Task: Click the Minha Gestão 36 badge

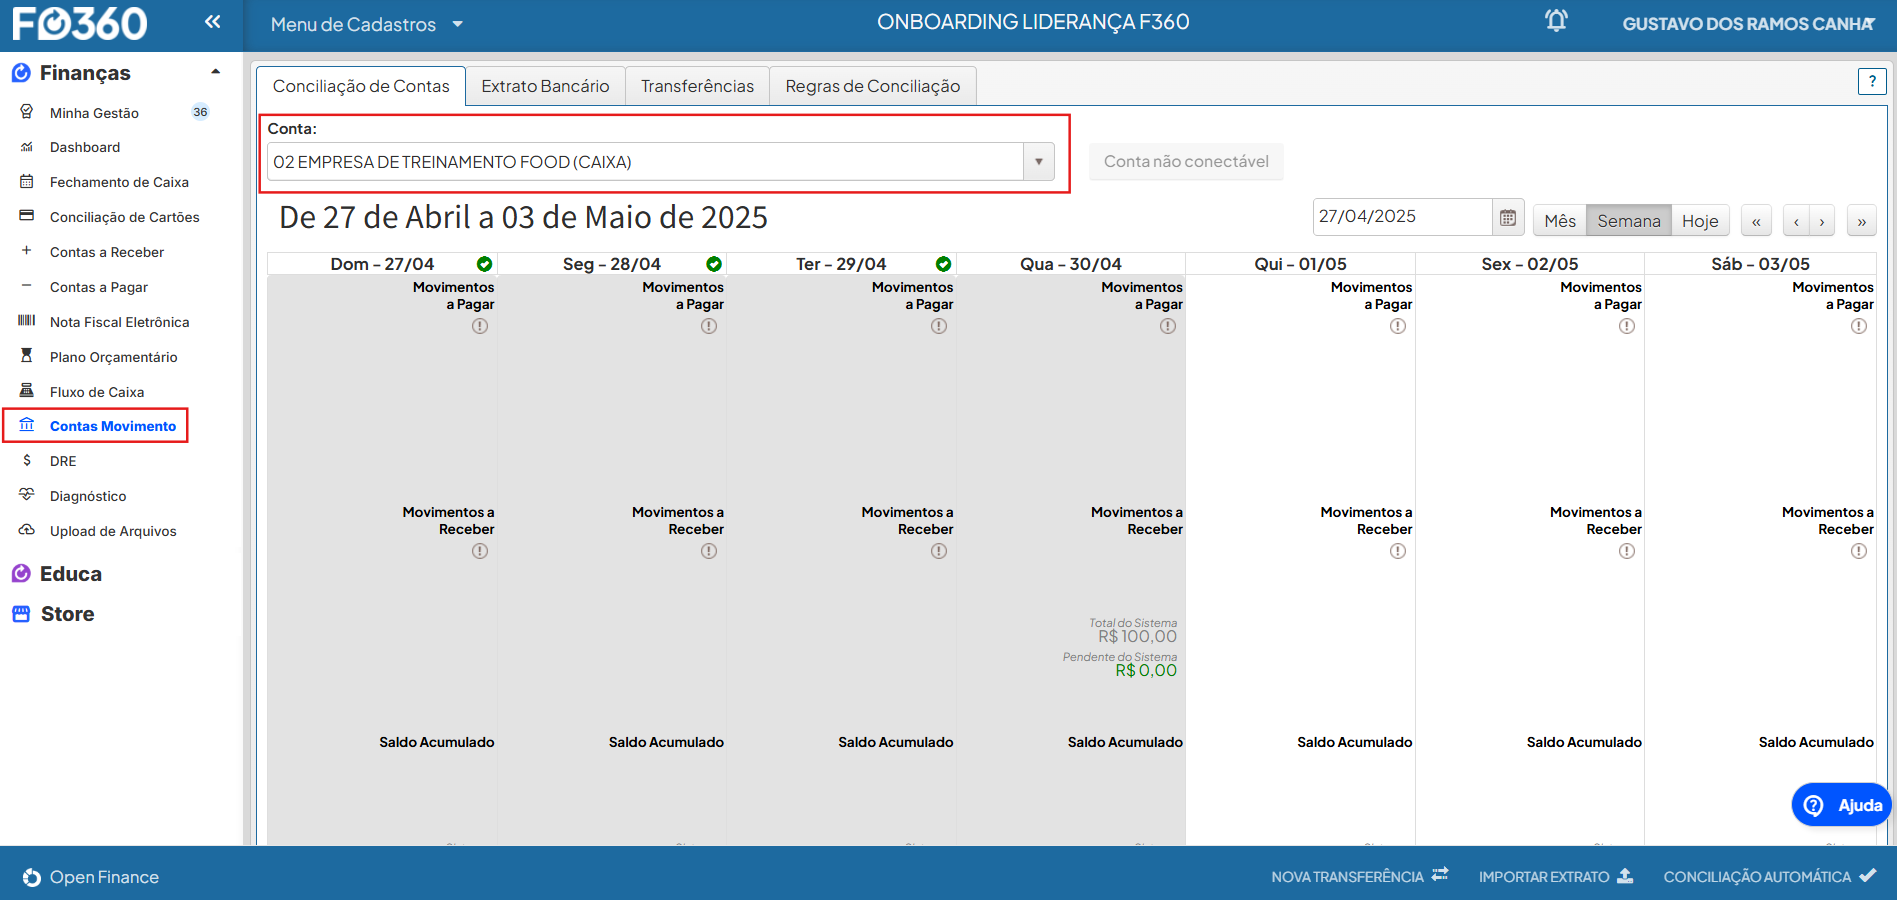Action: point(200,112)
